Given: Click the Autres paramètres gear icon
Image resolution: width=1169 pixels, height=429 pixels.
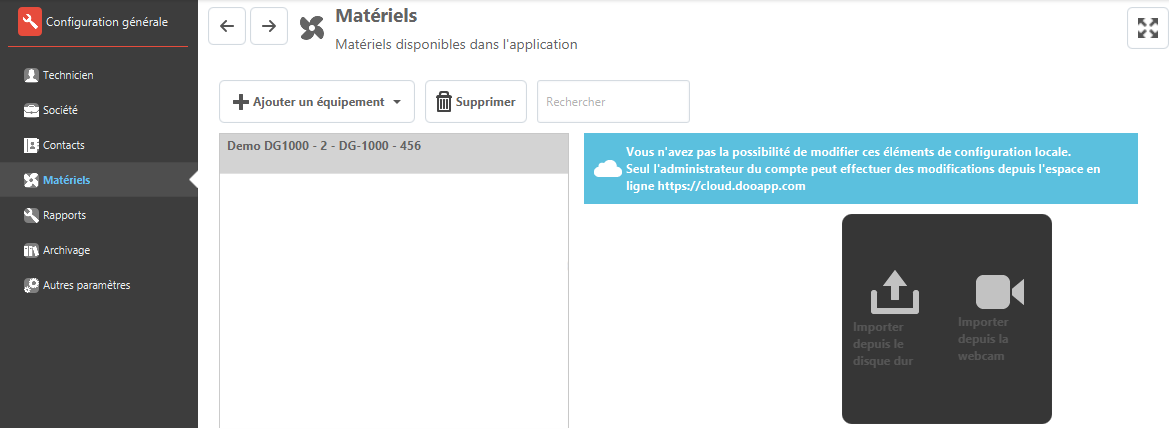Looking at the screenshot, I should pyautogui.click(x=31, y=285).
